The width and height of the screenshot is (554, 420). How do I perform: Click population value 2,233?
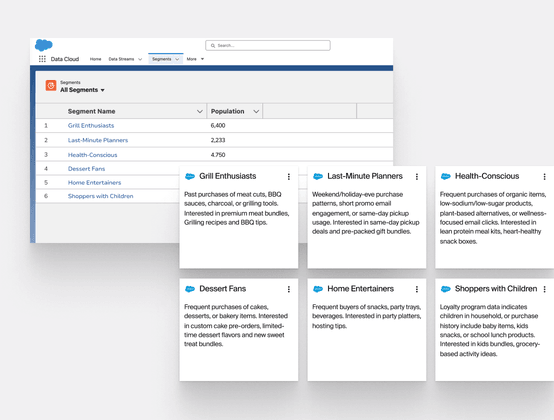tap(218, 140)
